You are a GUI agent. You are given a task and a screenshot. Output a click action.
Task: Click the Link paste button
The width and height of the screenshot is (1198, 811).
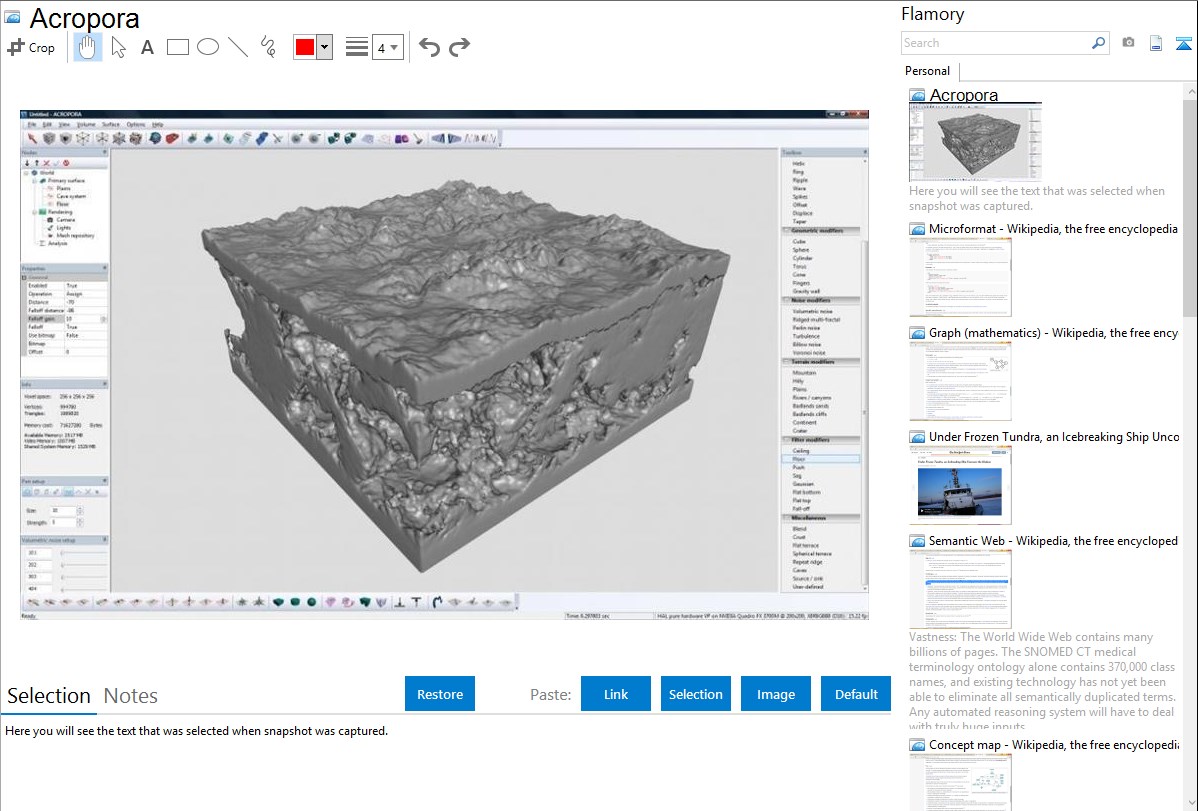pyautogui.click(x=616, y=694)
